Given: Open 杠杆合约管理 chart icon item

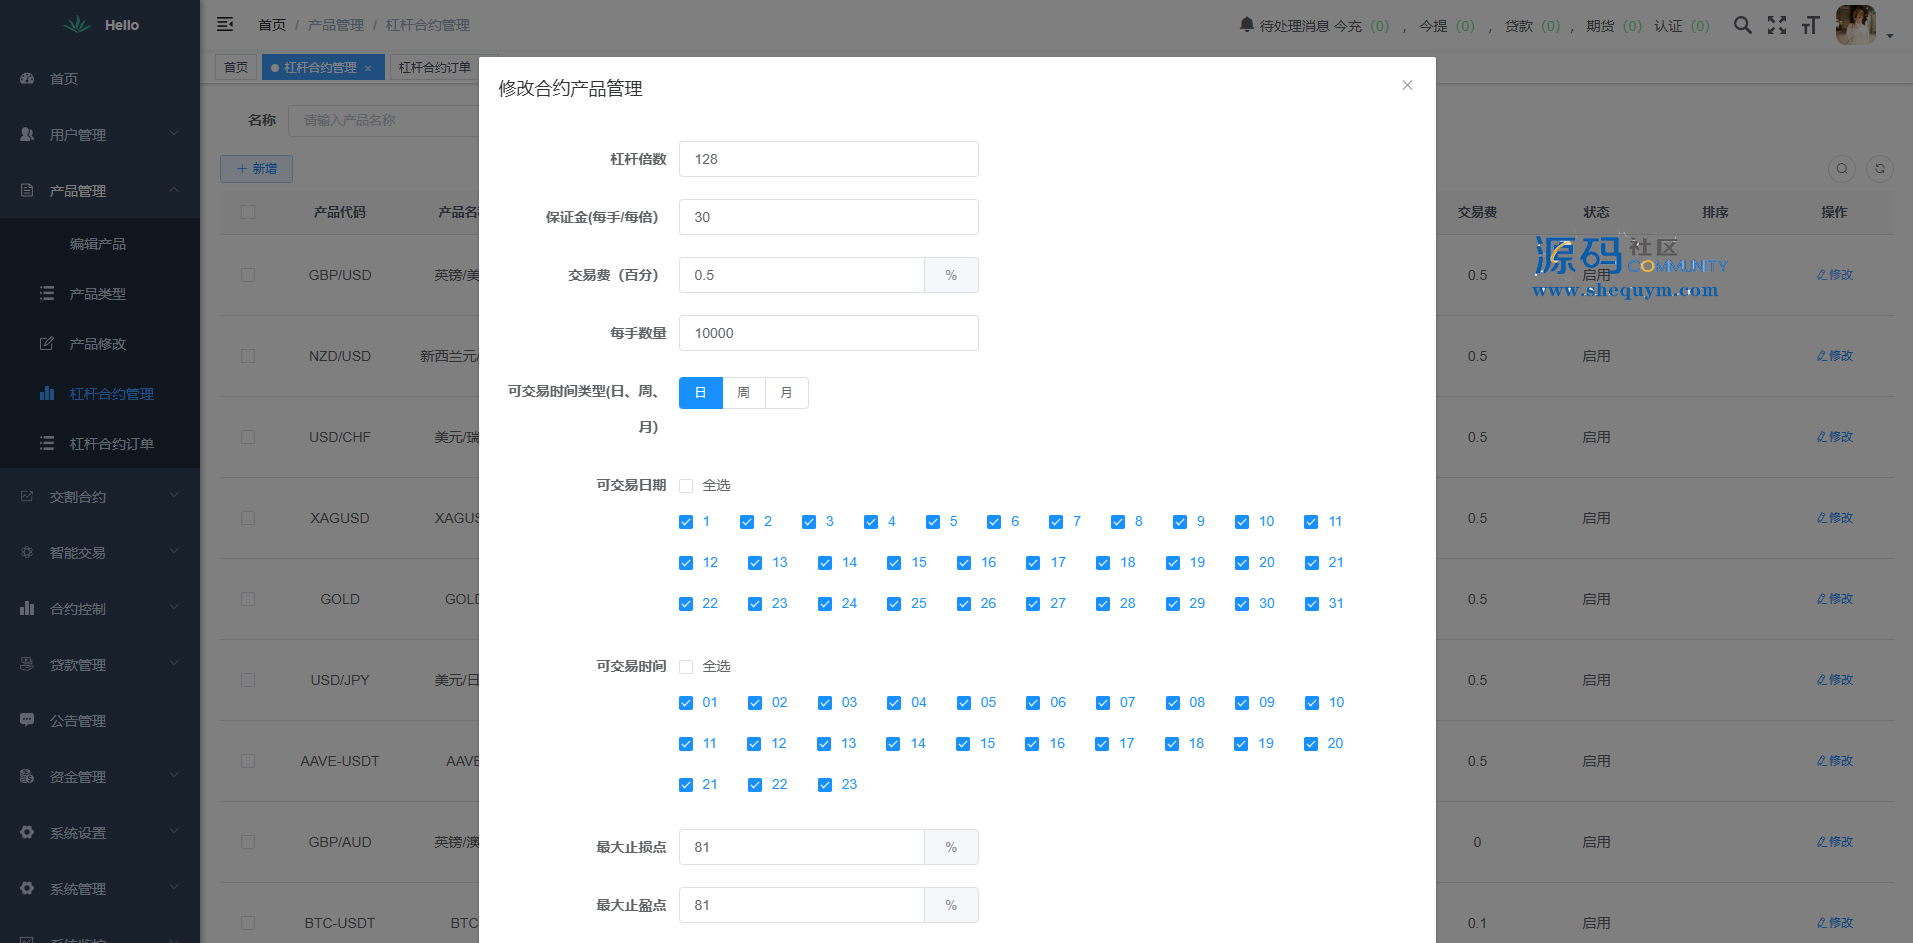Looking at the screenshot, I should [x=47, y=393].
